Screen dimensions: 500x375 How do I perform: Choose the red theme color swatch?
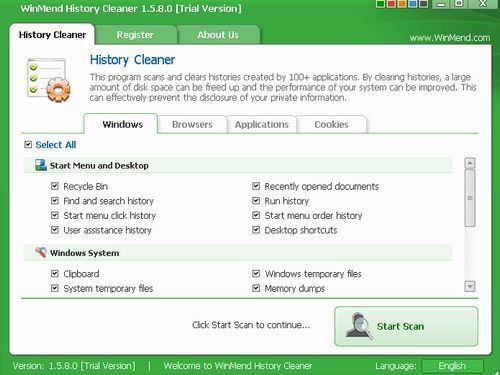[391, 4]
